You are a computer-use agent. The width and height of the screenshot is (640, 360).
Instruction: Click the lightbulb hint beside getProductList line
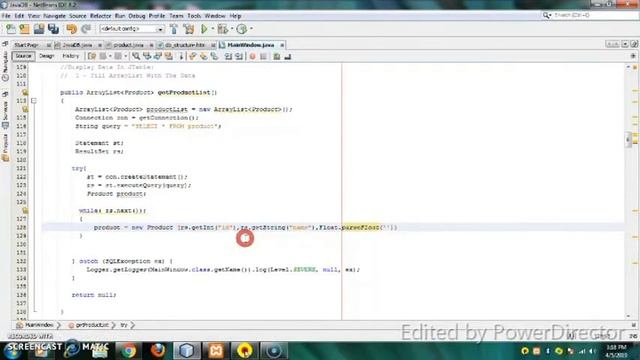25,93
